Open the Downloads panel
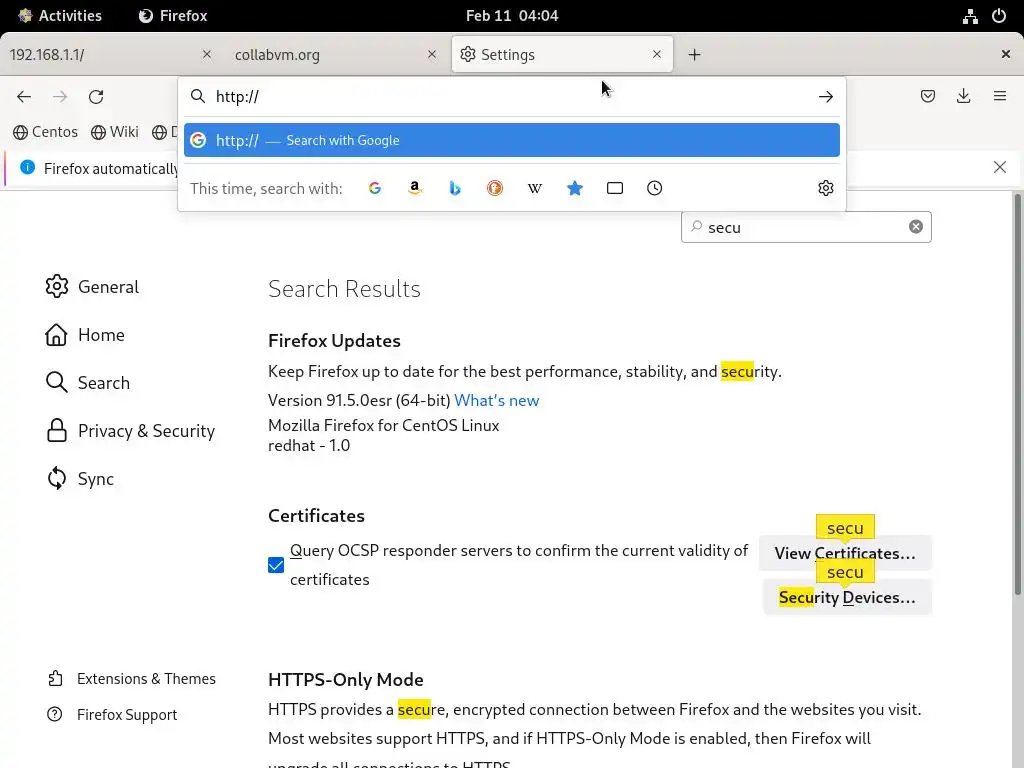The width and height of the screenshot is (1024, 768). (963, 97)
